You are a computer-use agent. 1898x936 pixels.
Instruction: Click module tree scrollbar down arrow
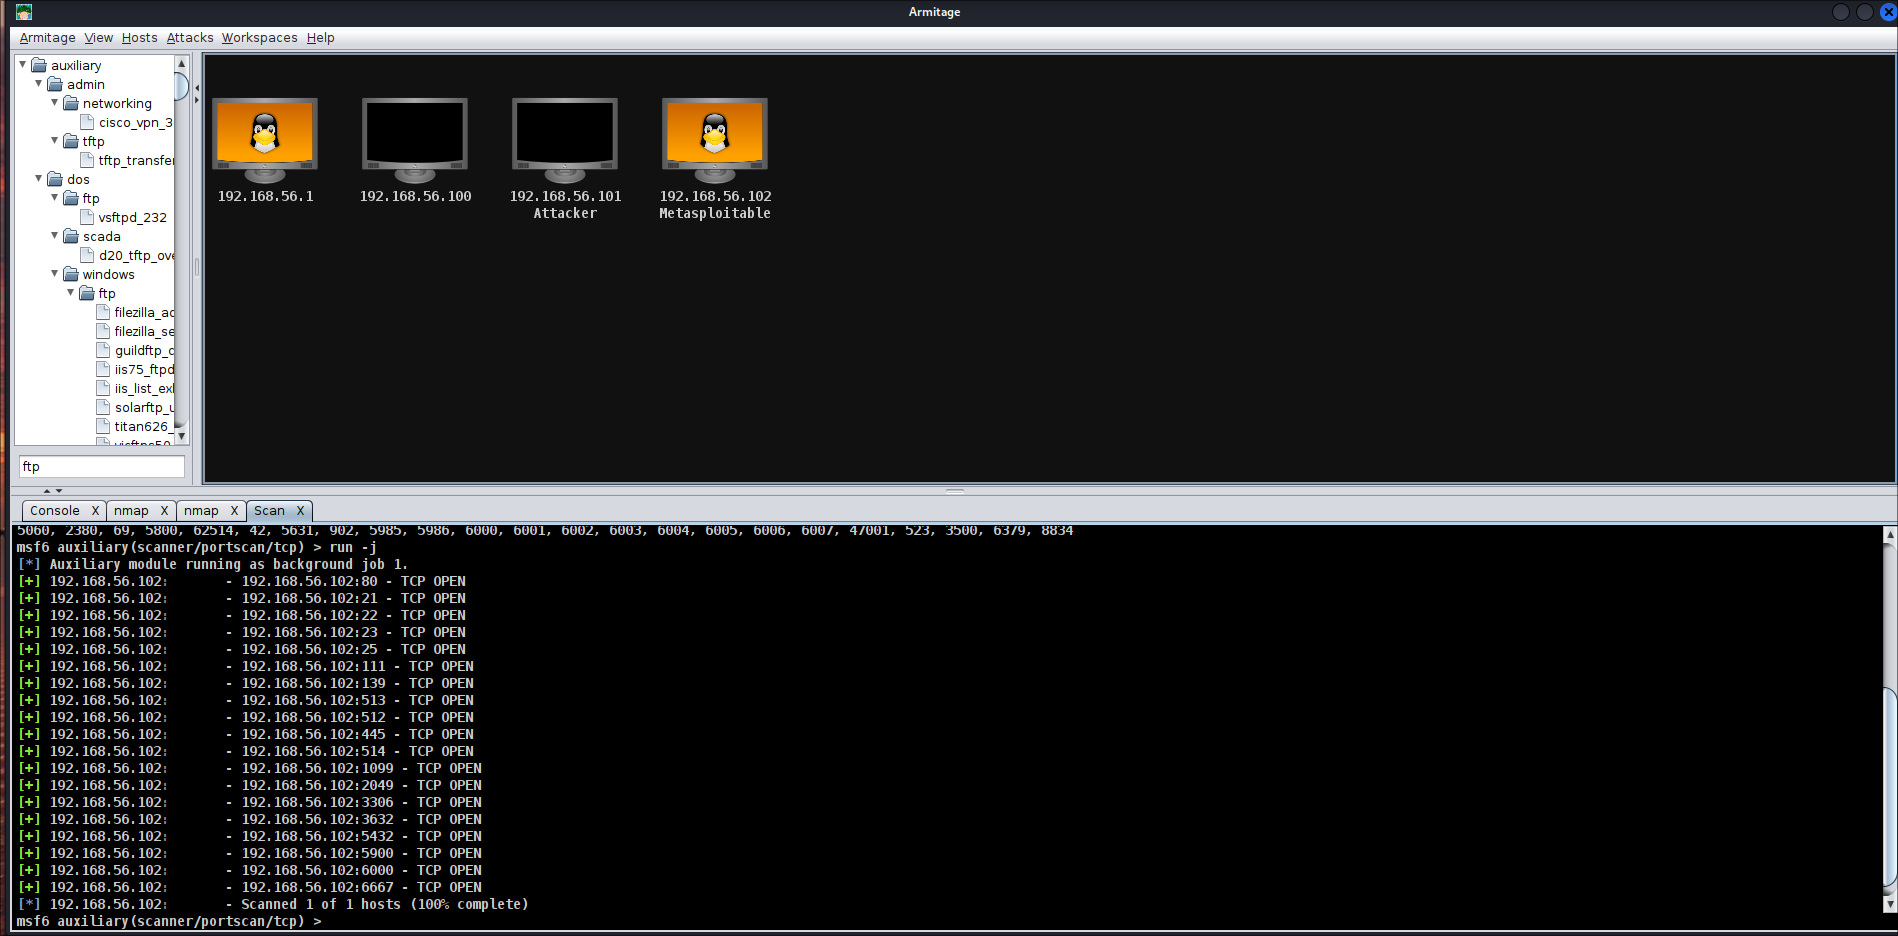[181, 437]
